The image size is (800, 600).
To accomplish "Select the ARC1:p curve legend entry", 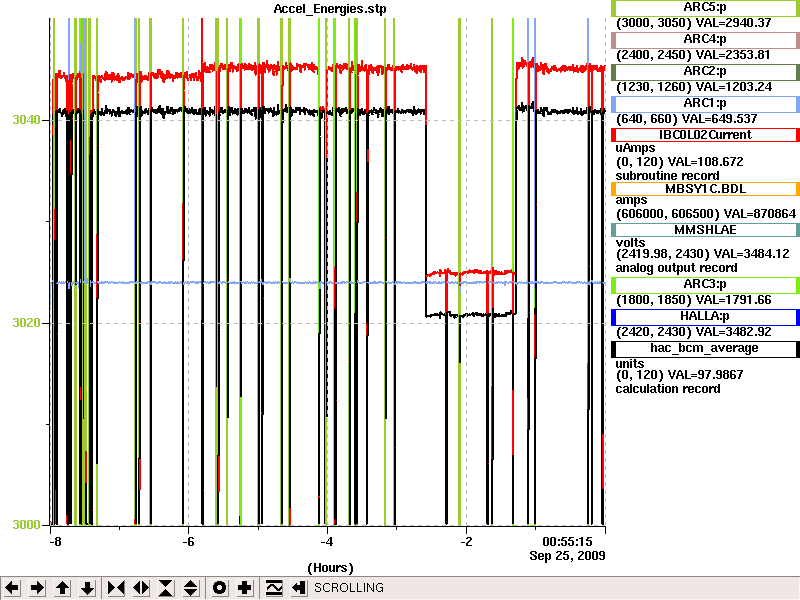I will [705, 104].
